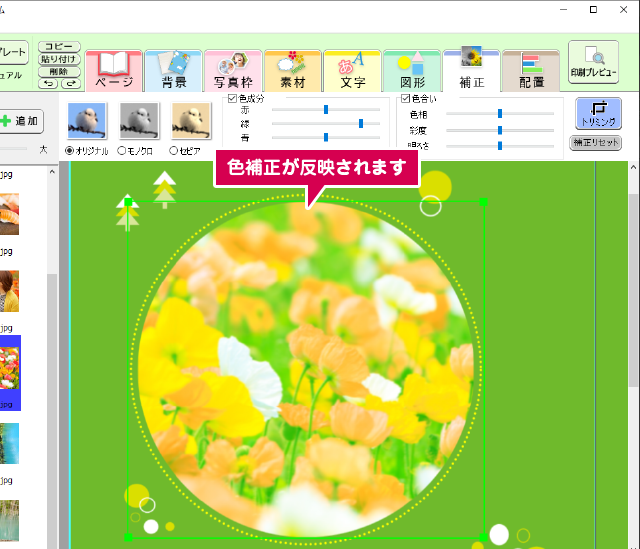640x549 pixels.
Task: Switch to the 図形 tab
Action: [x=412, y=71]
